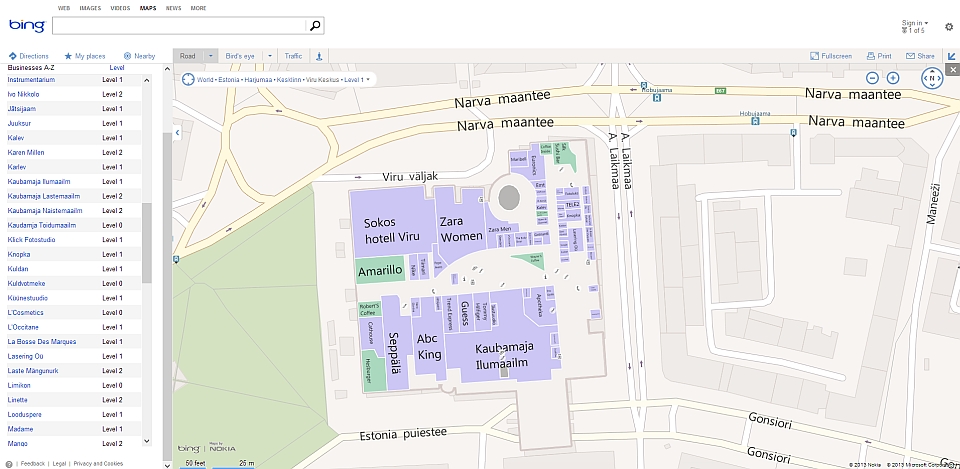This screenshot has width=960, height=469.
Task: Click Guess store on map
Action: 465,312
